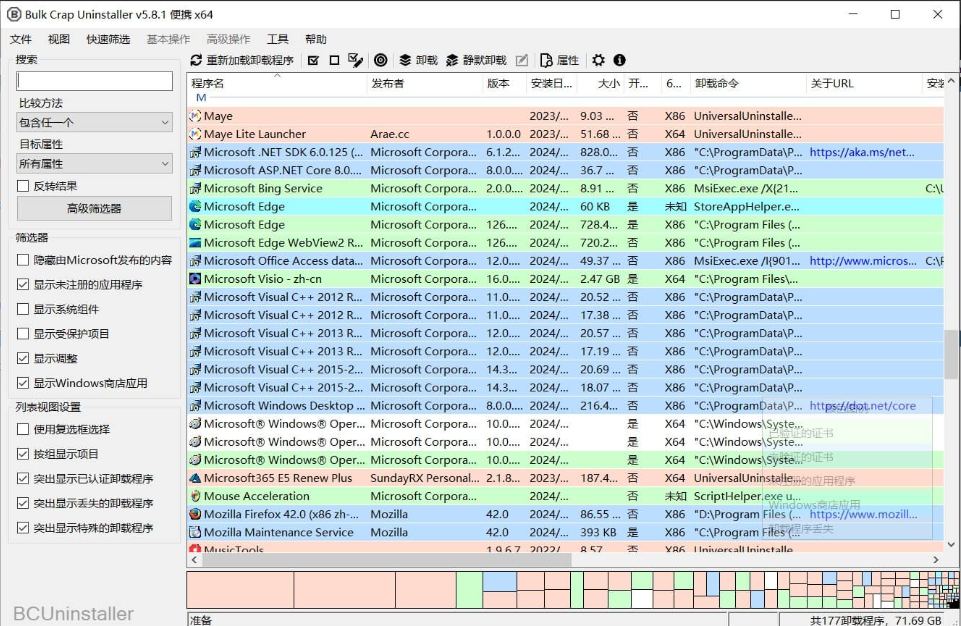This screenshot has height=626, width=961.
Task: Open the 文件 menu
Action: tap(20, 39)
